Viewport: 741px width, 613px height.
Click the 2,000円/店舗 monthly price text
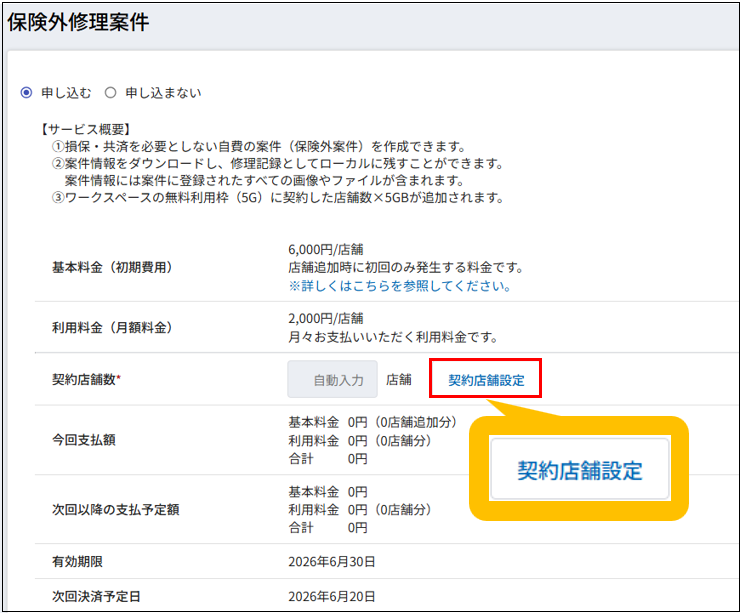[326, 319]
